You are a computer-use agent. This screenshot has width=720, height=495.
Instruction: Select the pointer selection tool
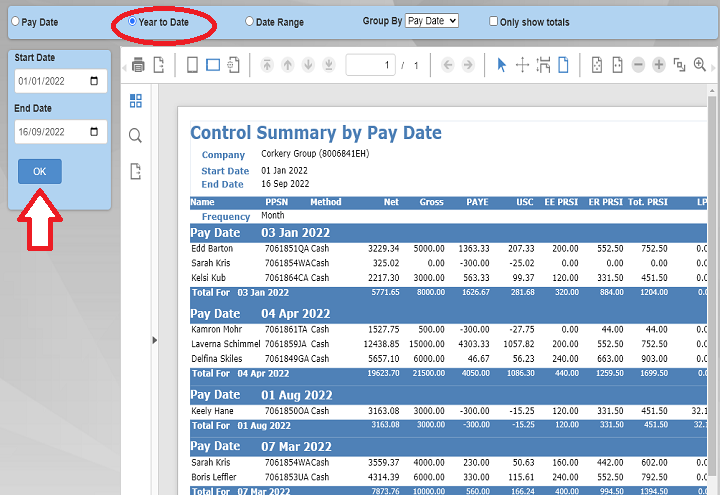tap(502, 65)
